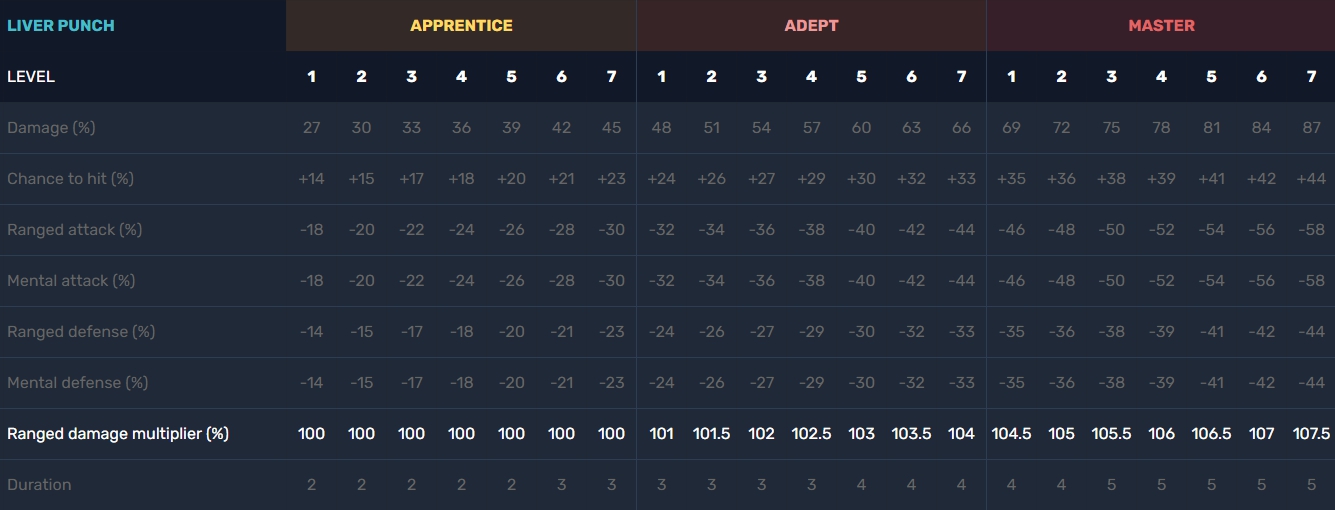Click the LIVER PUNCH skill title
This screenshot has height=510, width=1335.
pos(61,25)
